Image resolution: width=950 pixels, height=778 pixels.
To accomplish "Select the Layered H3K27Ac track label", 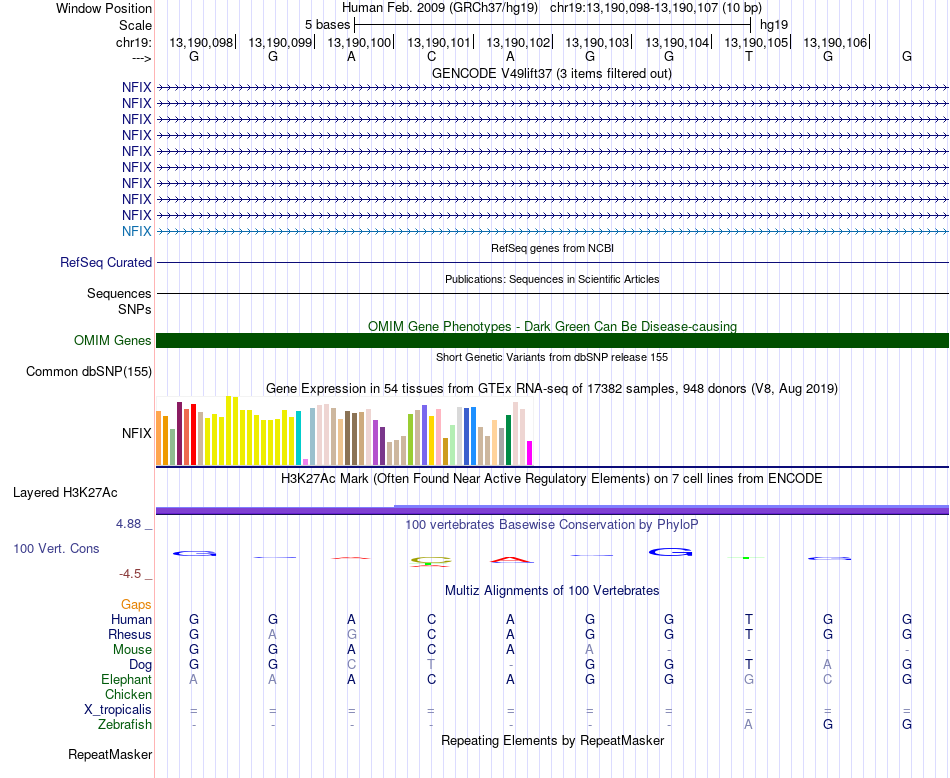I will pos(65,493).
